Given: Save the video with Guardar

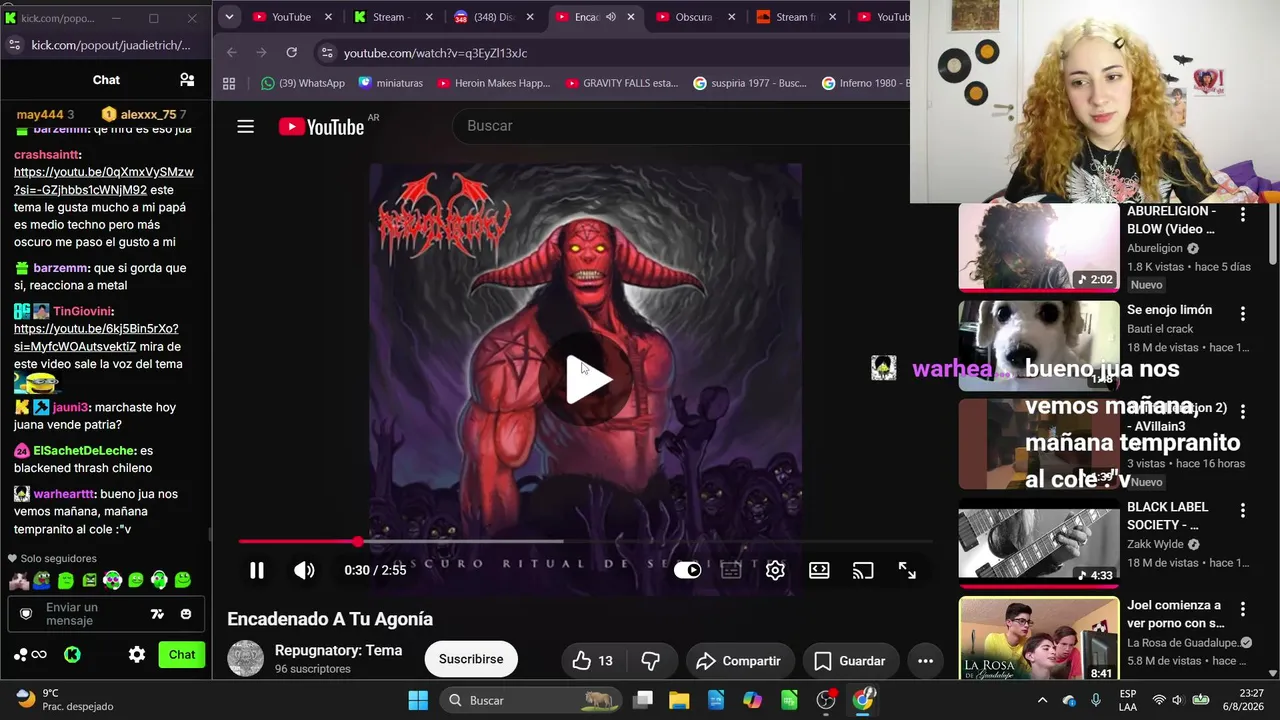Looking at the screenshot, I should coord(850,660).
